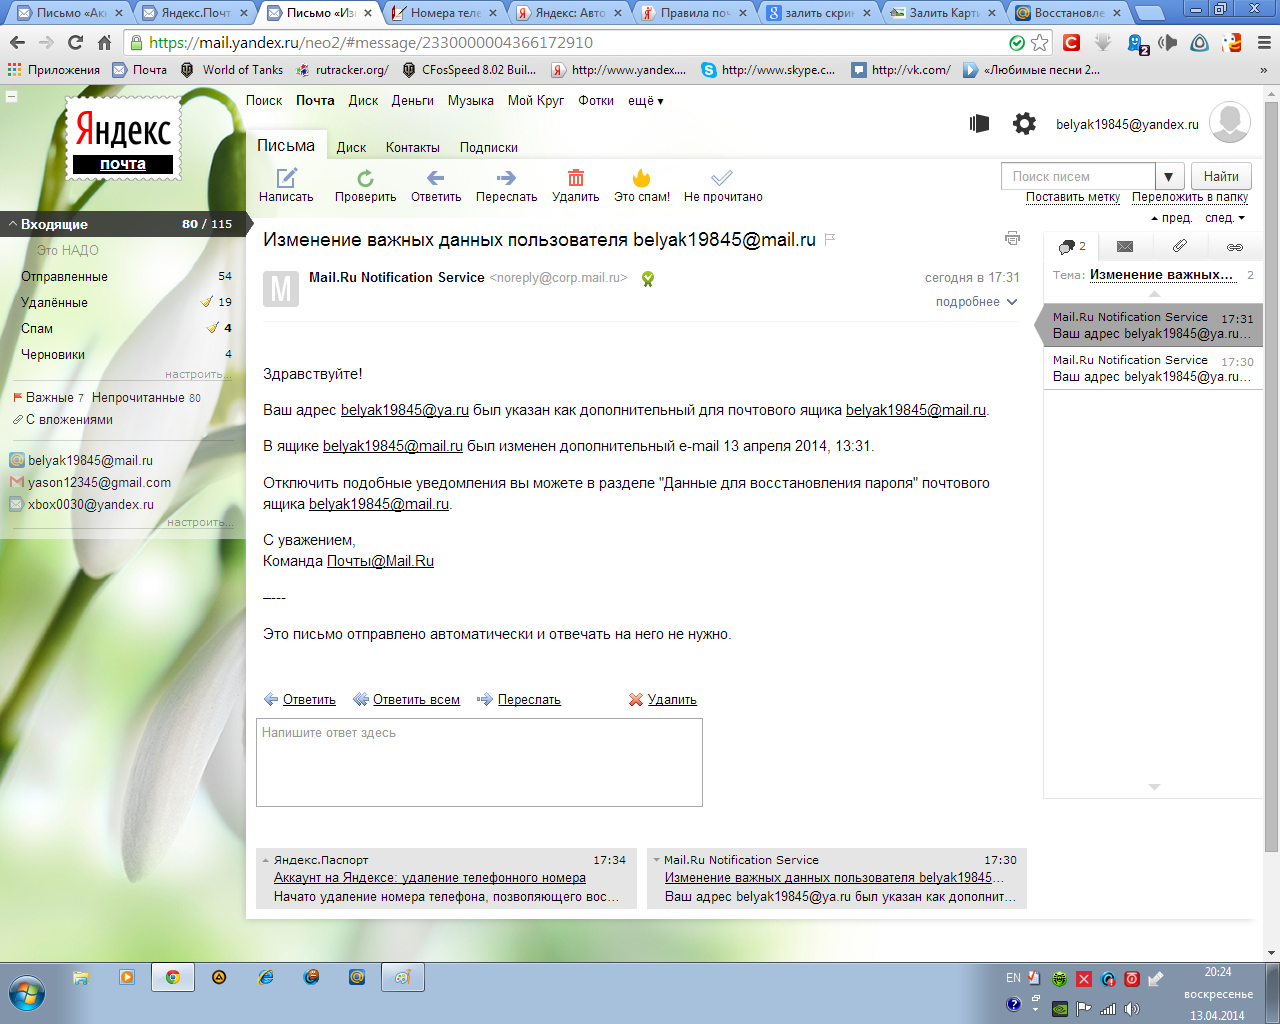Select the yason12345@gmail.com mailbox
Screen dimensions: 1280x1024
(99, 482)
